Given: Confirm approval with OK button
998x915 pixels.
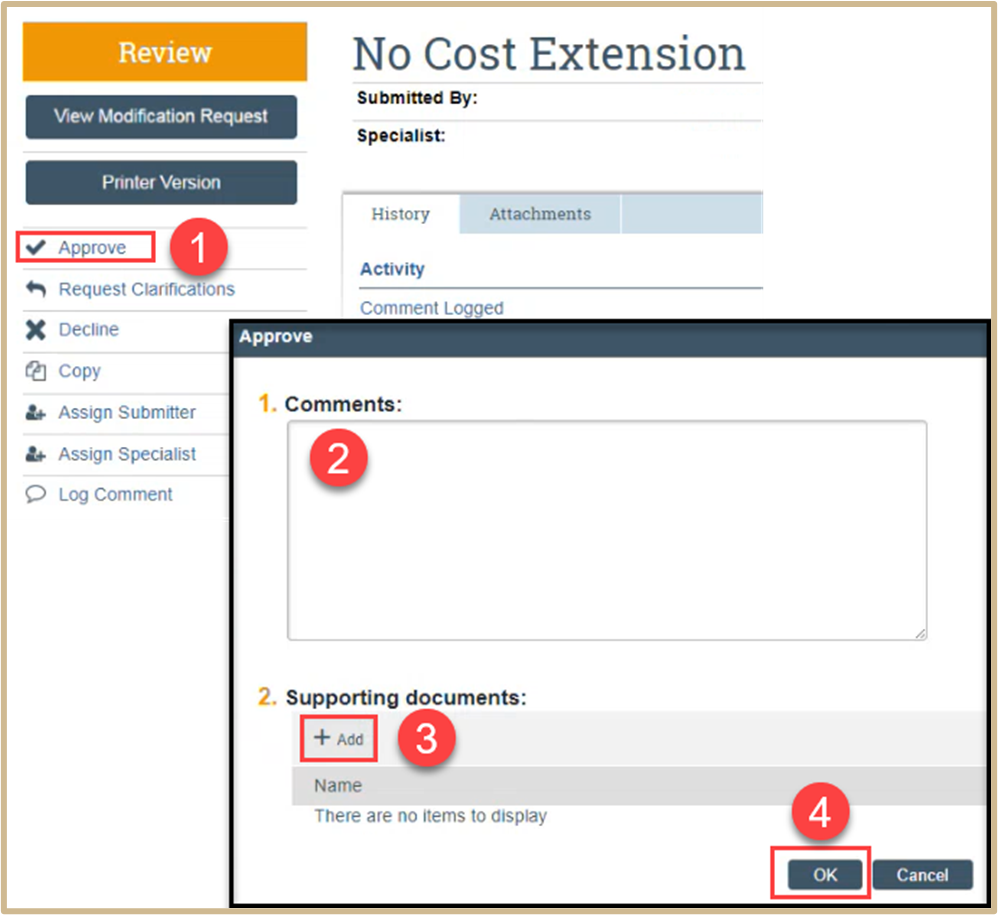Looking at the screenshot, I should pyautogui.click(x=825, y=874).
